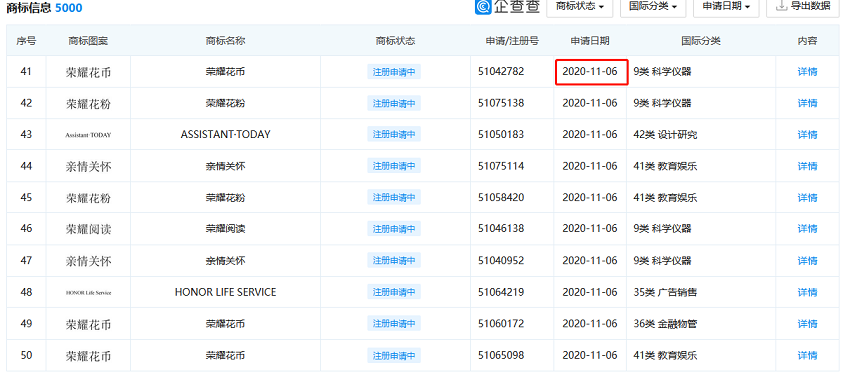Click the 商标信息 5000 heading
The image size is (850, 377).
coord(44,8)
